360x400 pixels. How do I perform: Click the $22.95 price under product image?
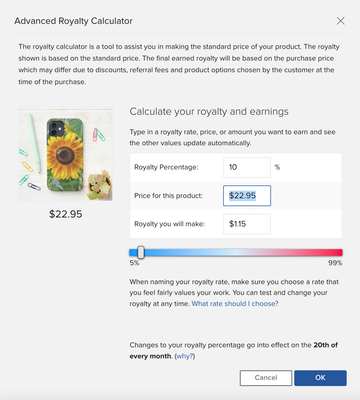pos(66,214)
